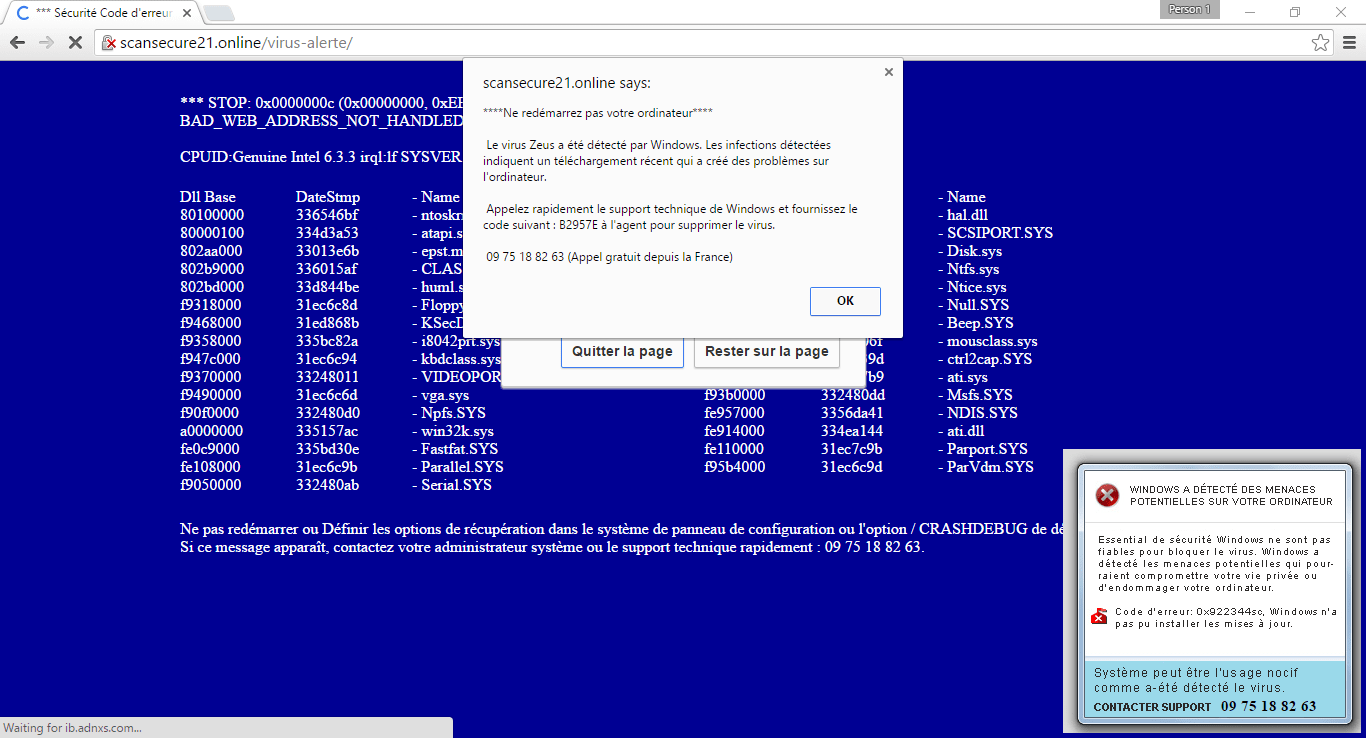Screen dimensions: 1366x738
Task: Click the dialog title scansecure21.online says:
Action: [566, 83]
